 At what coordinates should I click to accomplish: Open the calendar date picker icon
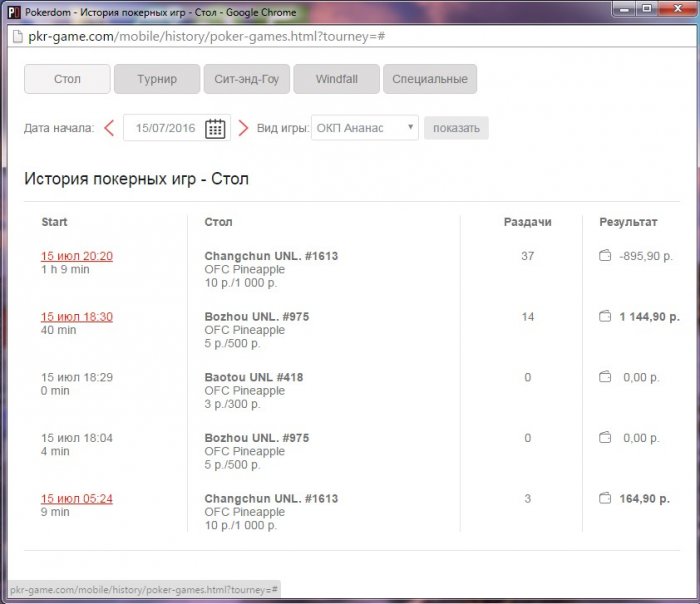pos(215,129)
